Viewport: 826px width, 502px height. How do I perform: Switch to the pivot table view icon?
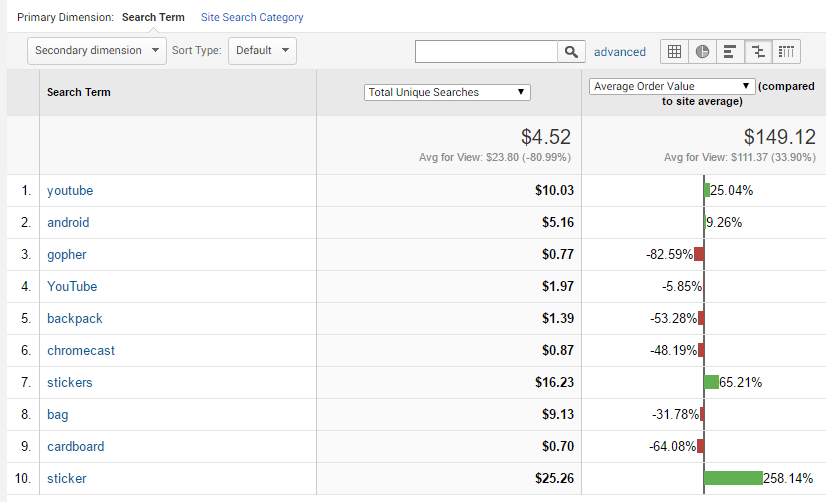[x=786, y=52]
